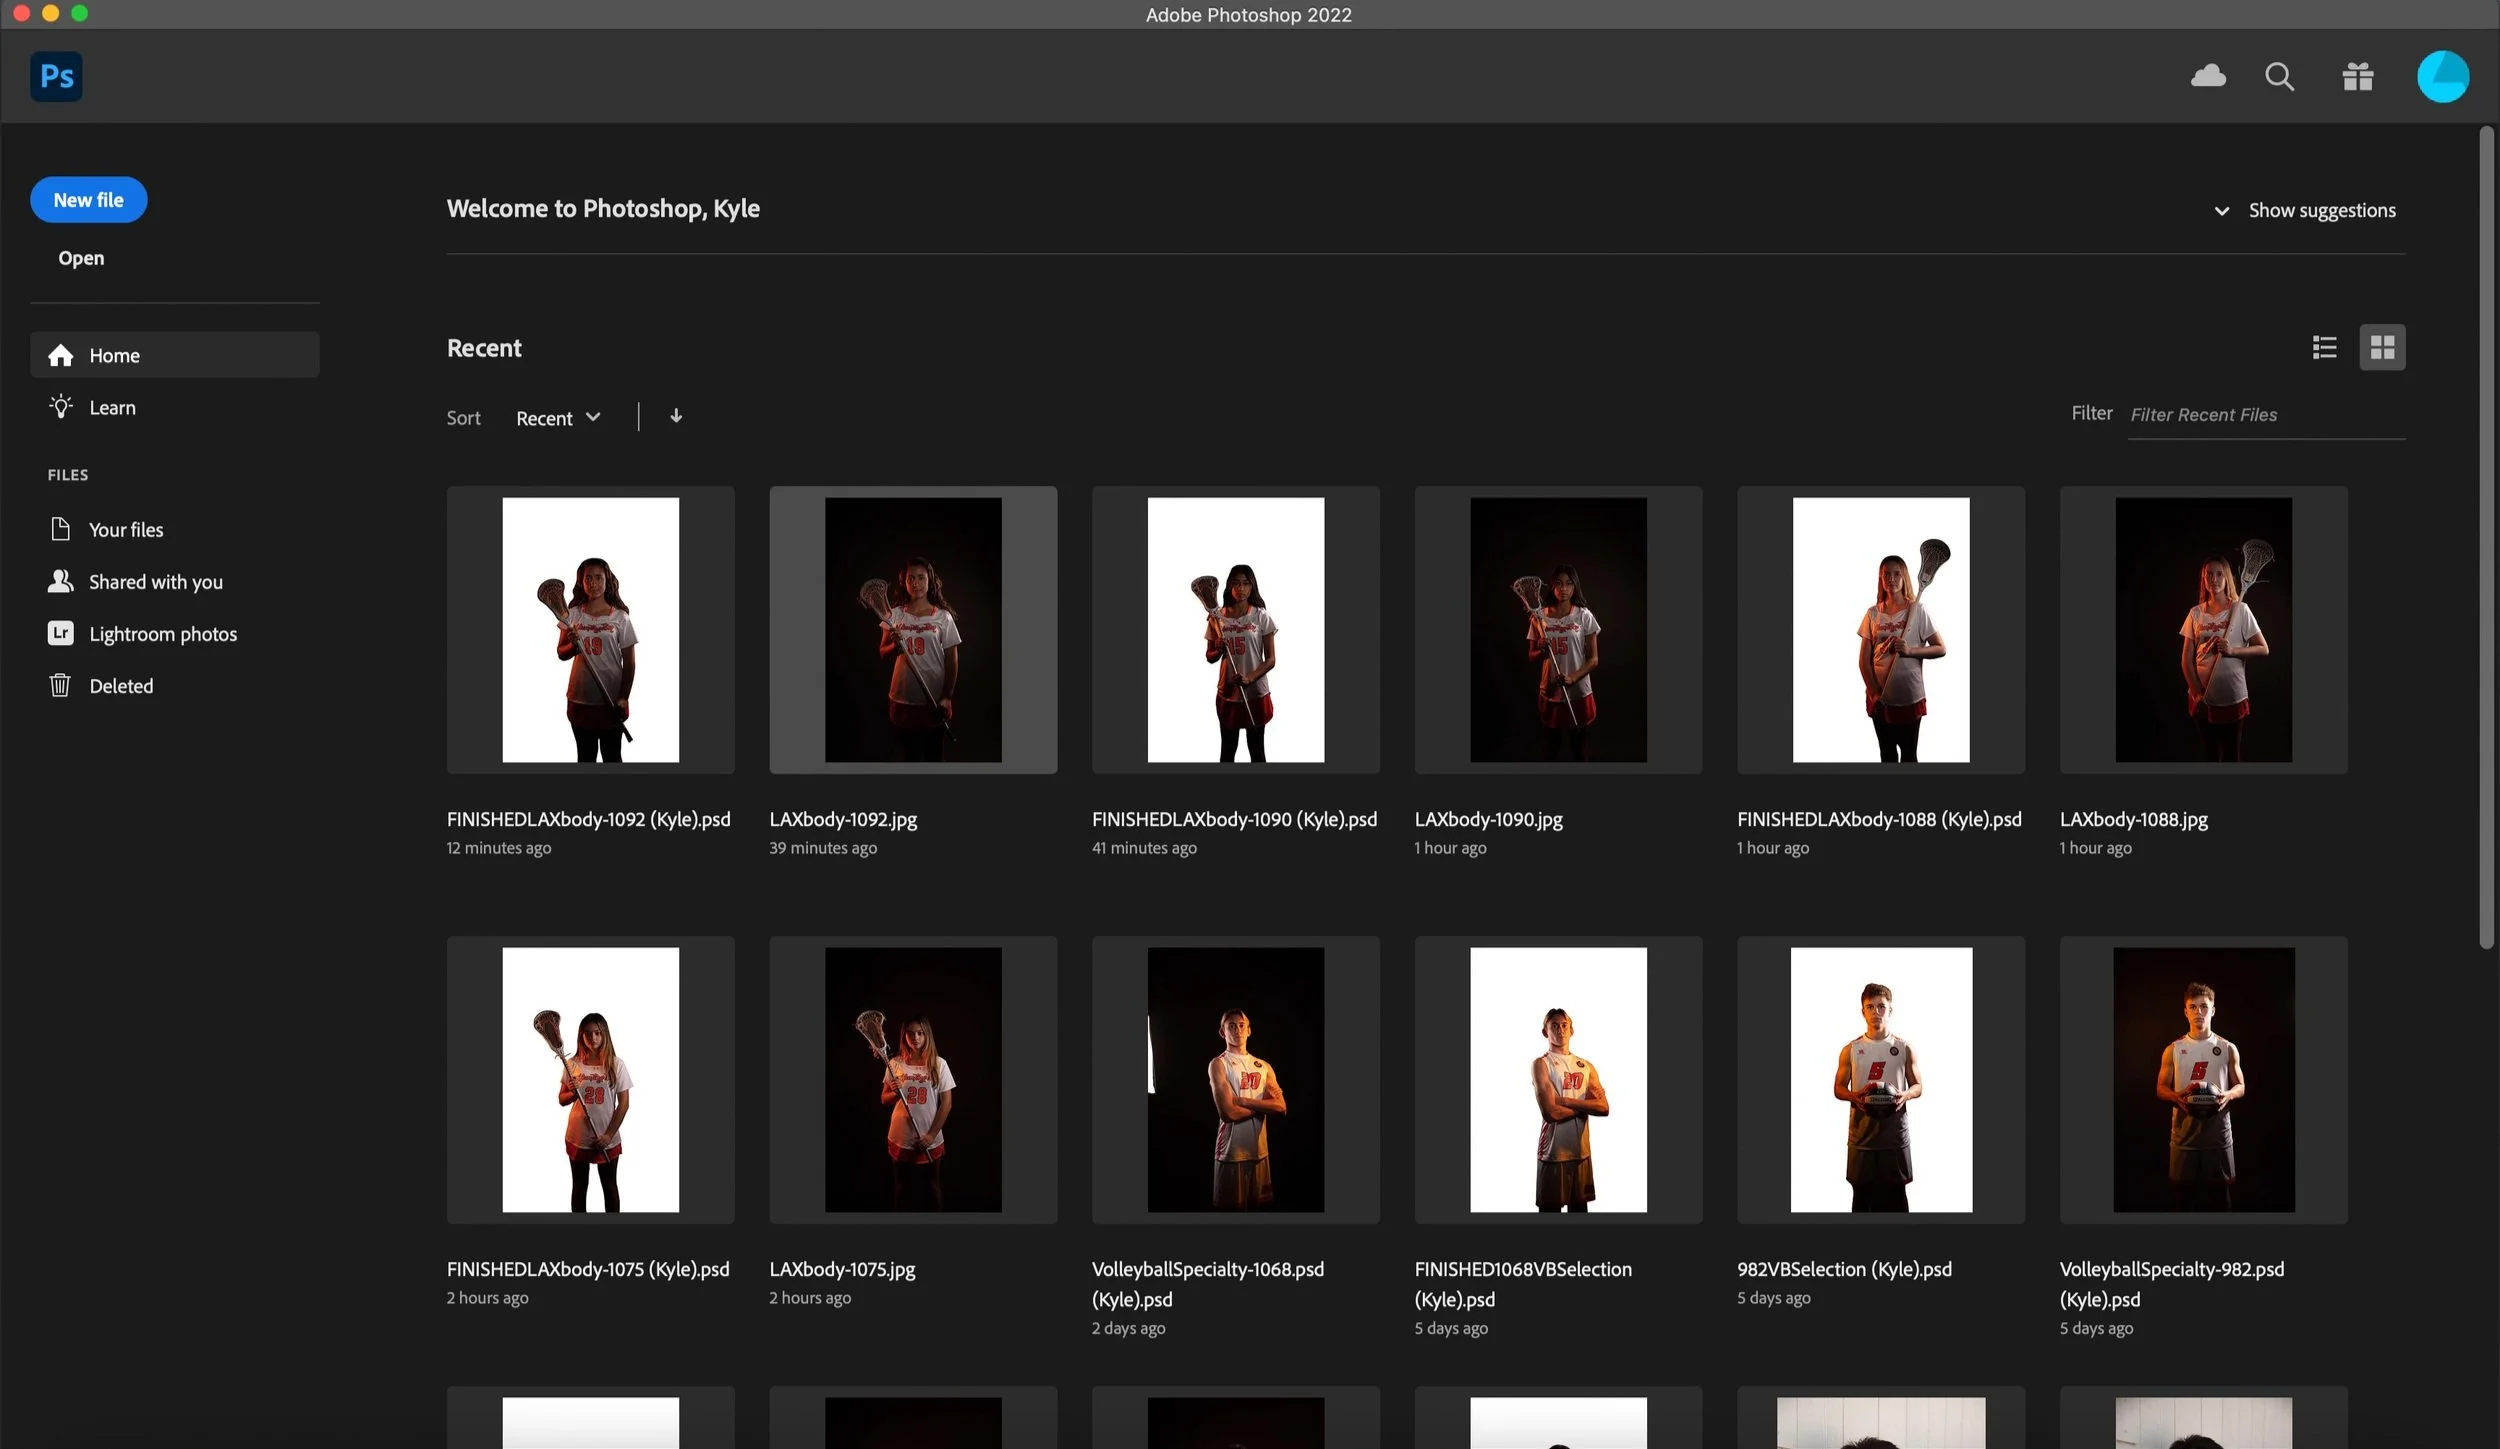The image size is (2500, 1449).
Task: Open the Deleted files trash section
Action: pyautogui.click(x=120, y=686)
